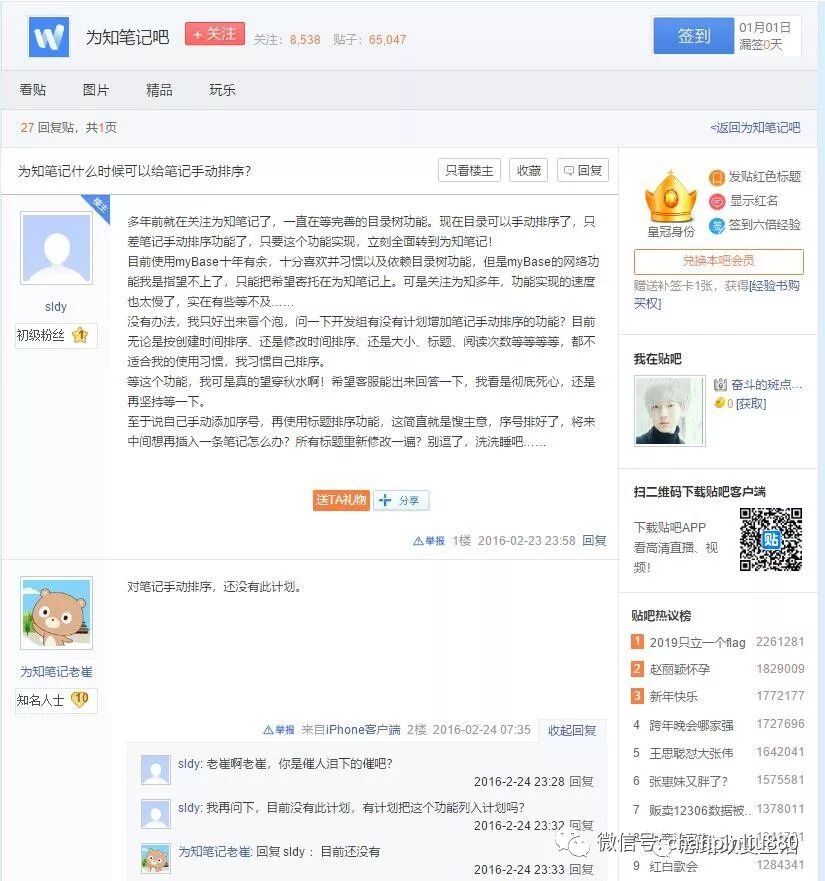Click the golden crown 皇冠身份 icon

(670, 198)
